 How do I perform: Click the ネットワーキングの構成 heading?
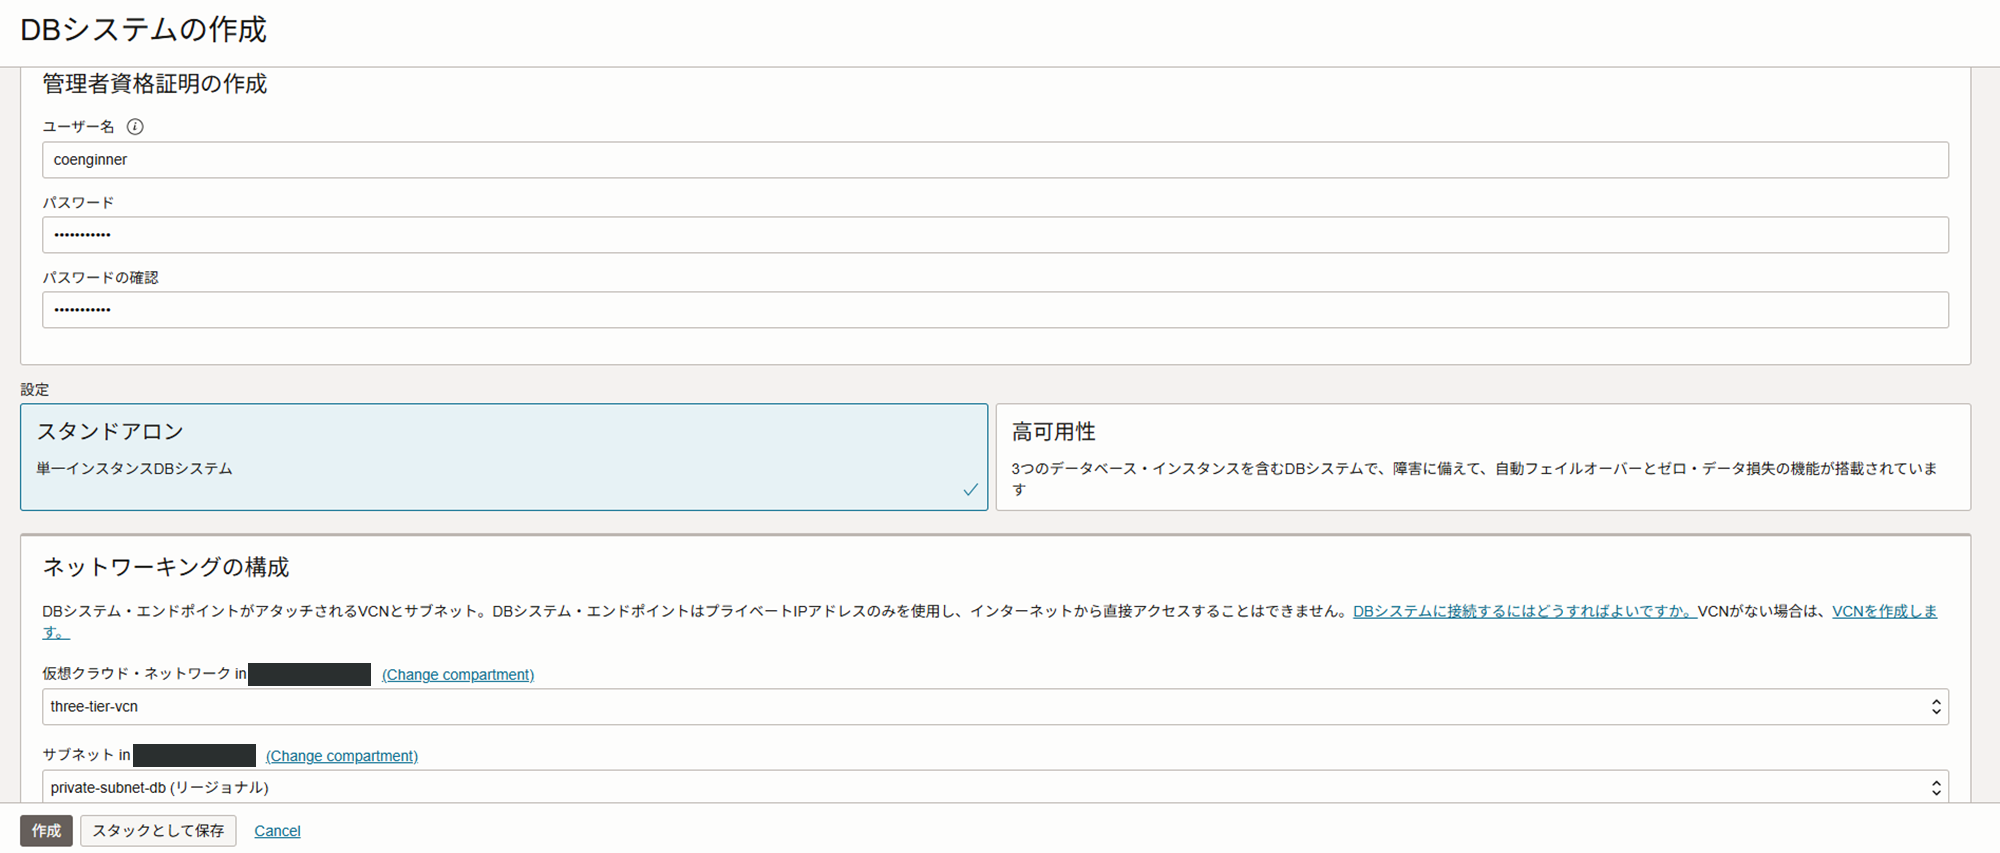coord(166,567)
